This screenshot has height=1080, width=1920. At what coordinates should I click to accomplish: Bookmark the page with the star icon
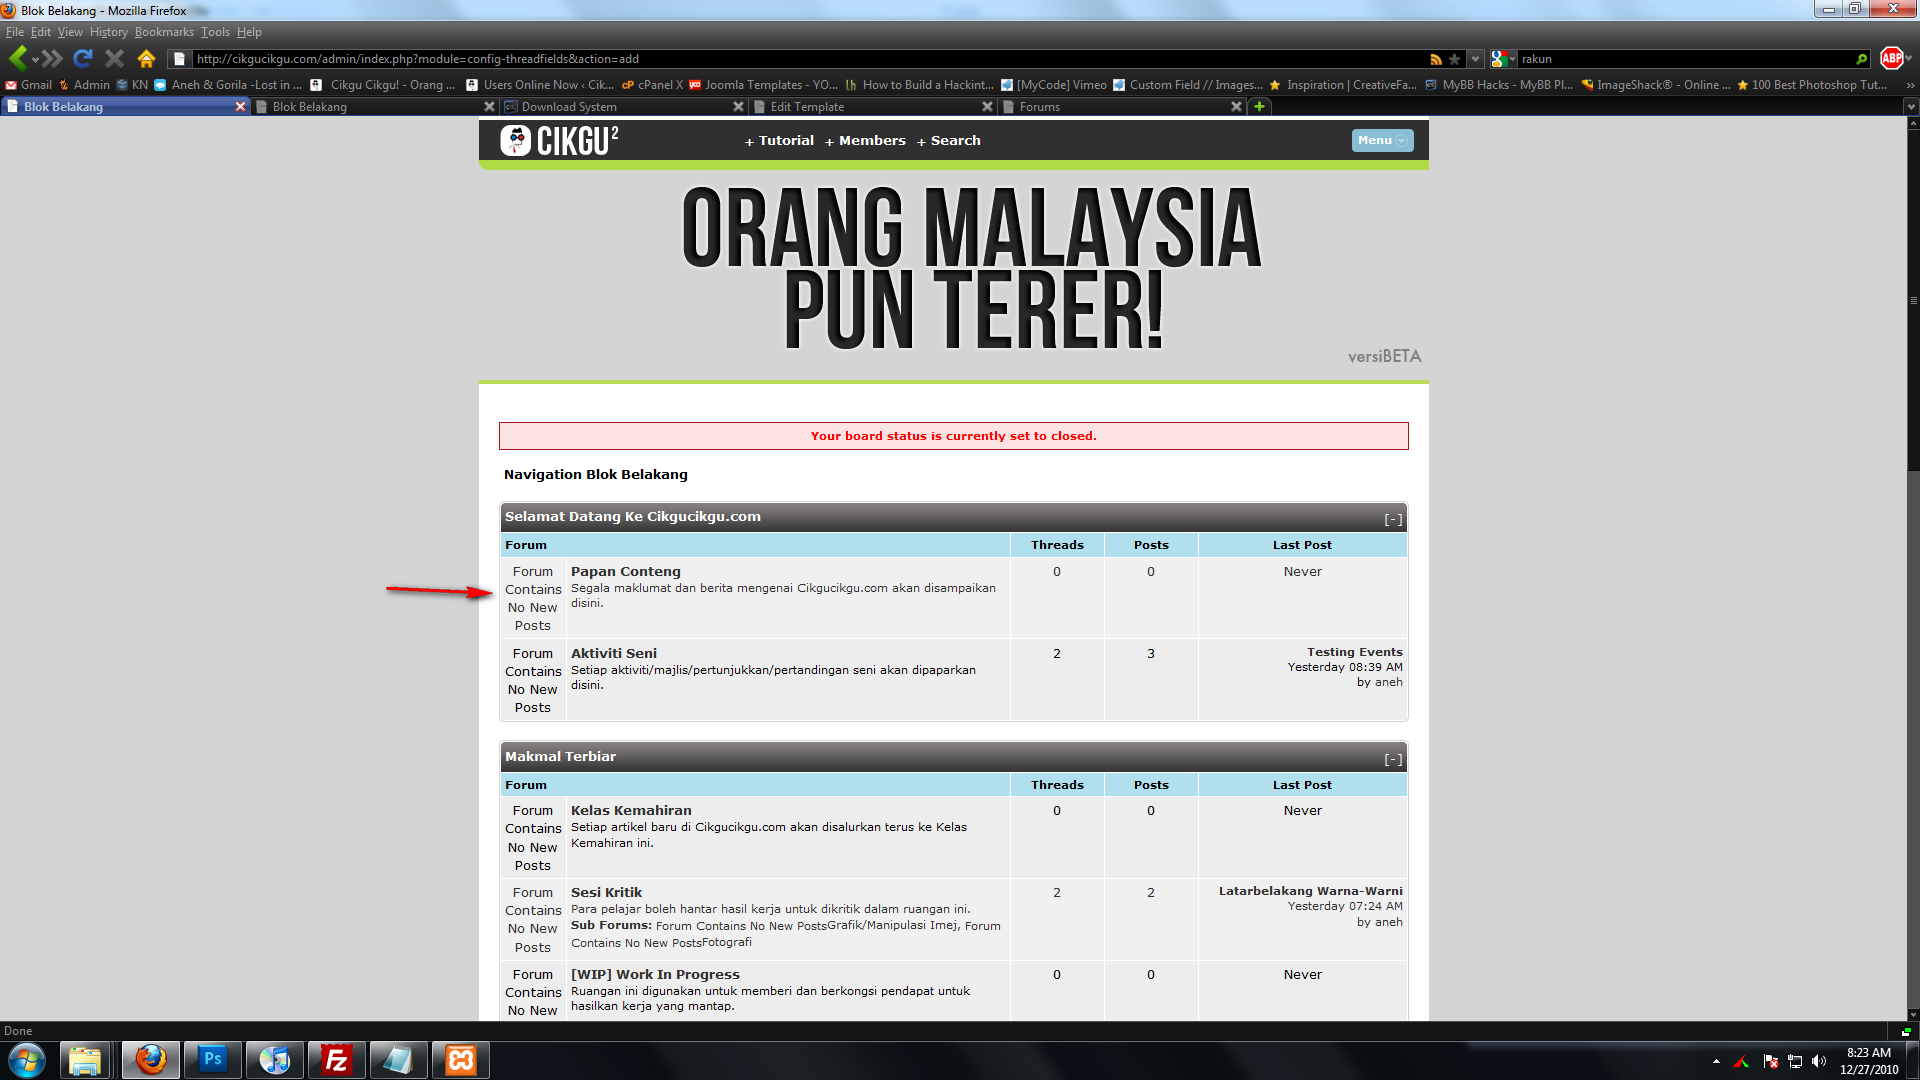(x=1455, y=59)
